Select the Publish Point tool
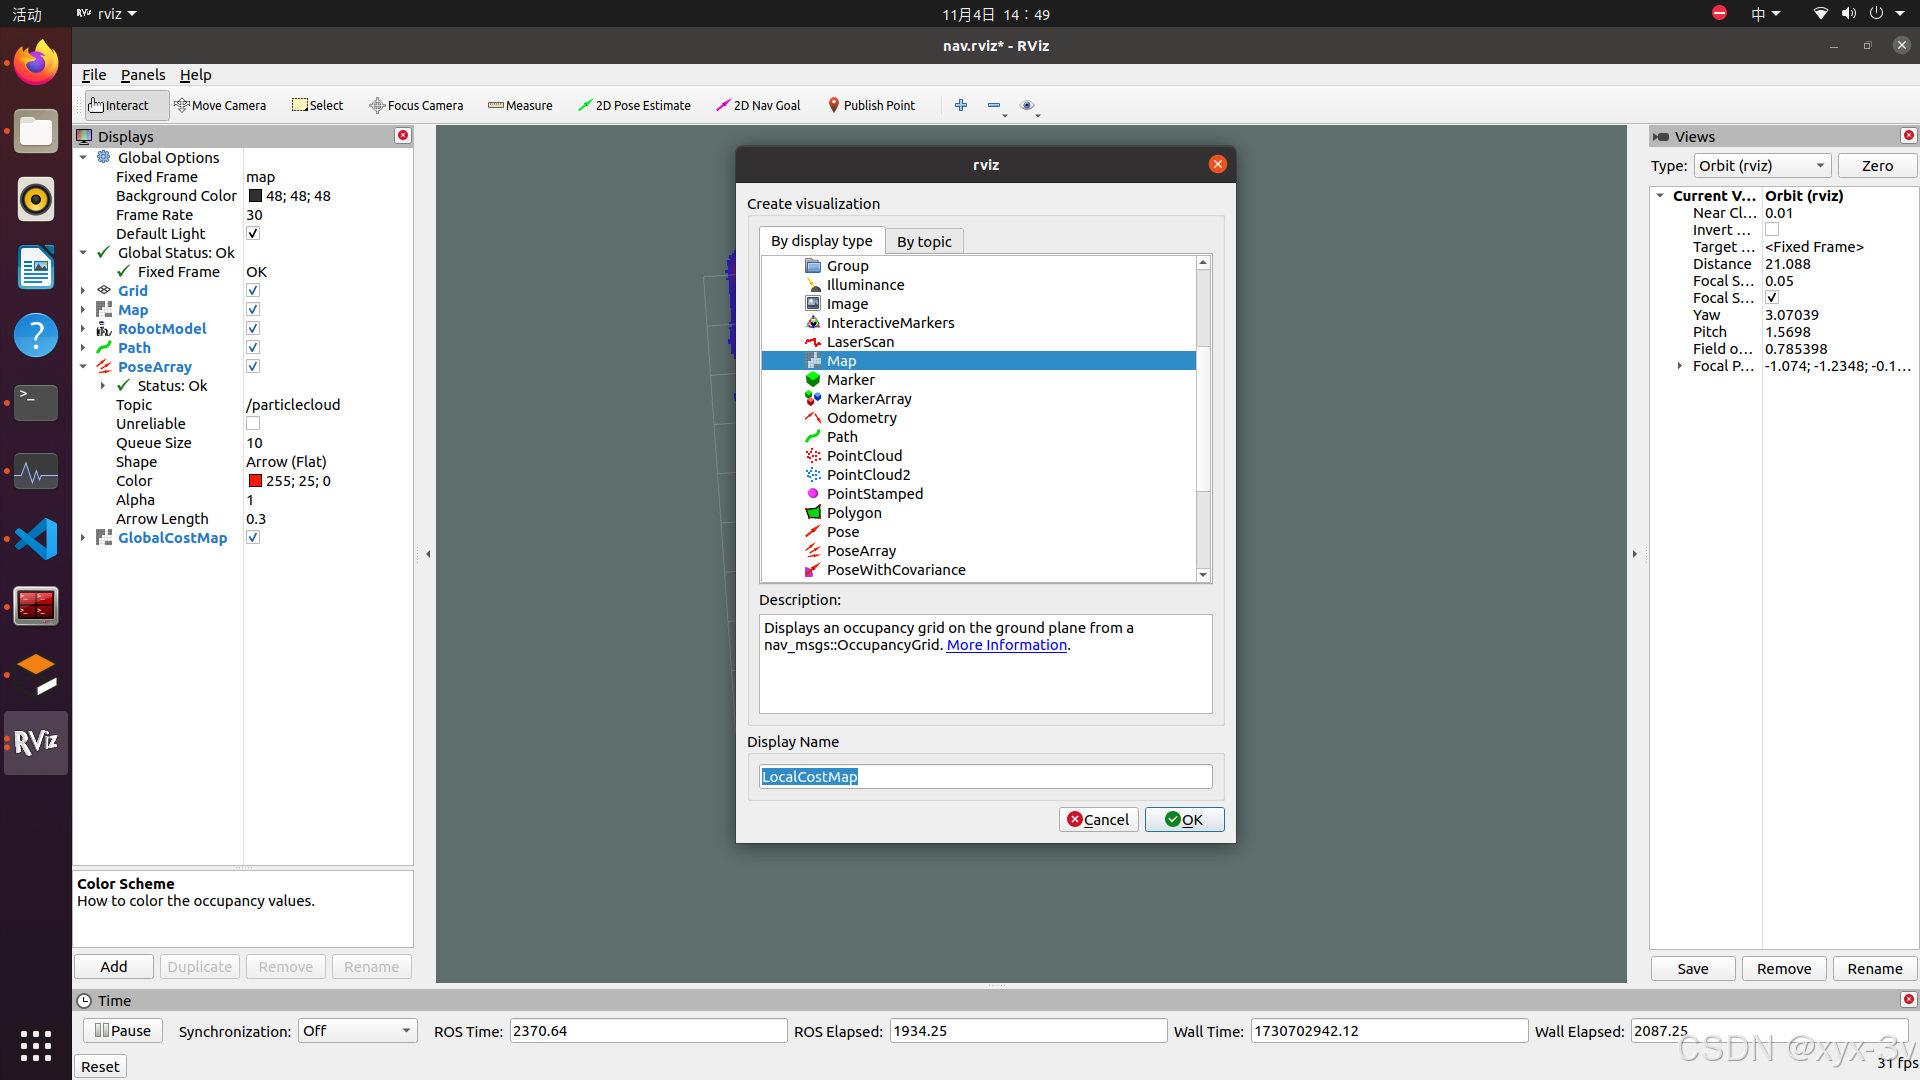The width and height of the screenshot is (1920, 1080). coord(871,105)
